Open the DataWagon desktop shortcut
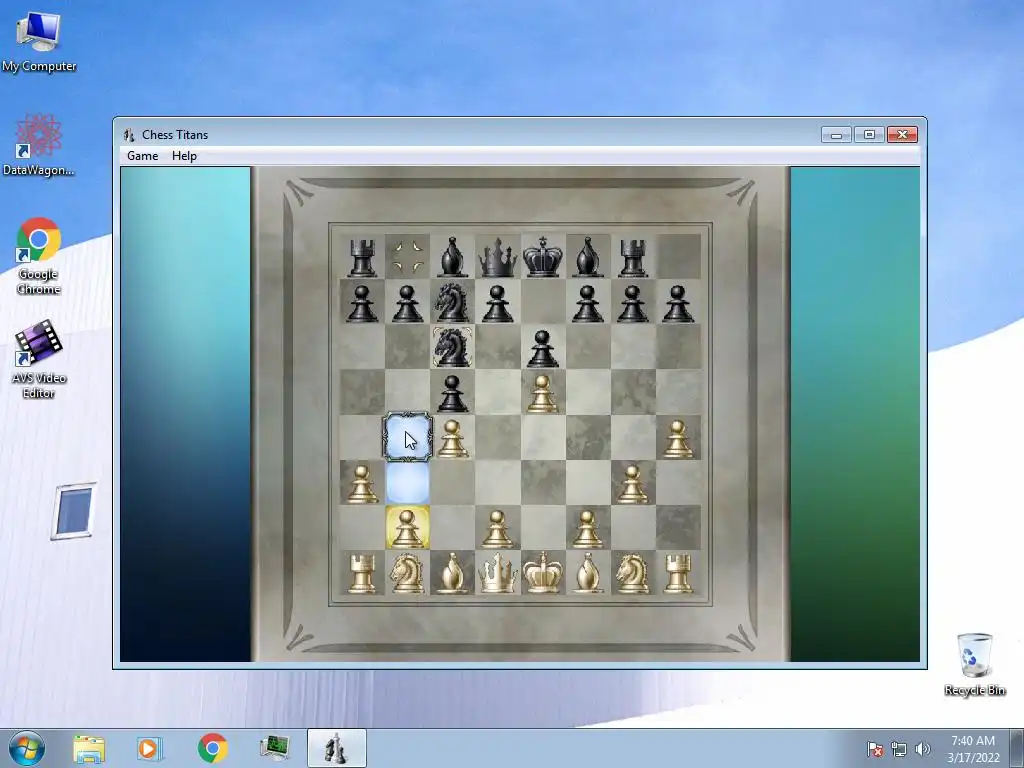1024x768 pixels. pyautogui.click(x=39, y=145)
